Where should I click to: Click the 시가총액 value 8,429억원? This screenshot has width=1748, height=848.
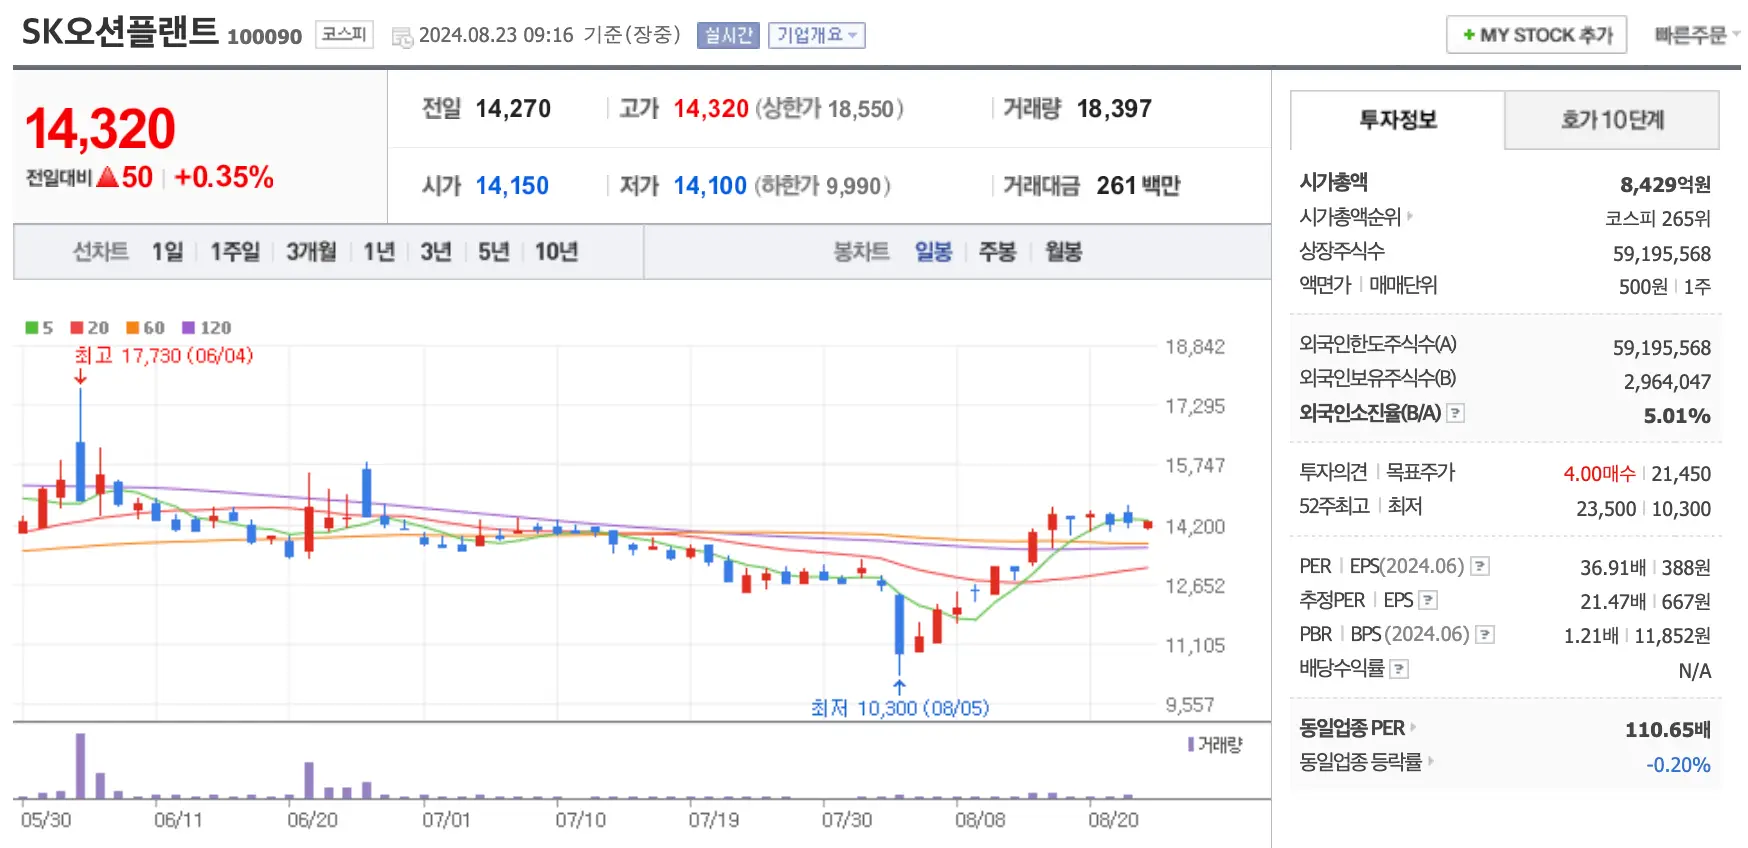pyautogui.click(x=1665, y=184)
